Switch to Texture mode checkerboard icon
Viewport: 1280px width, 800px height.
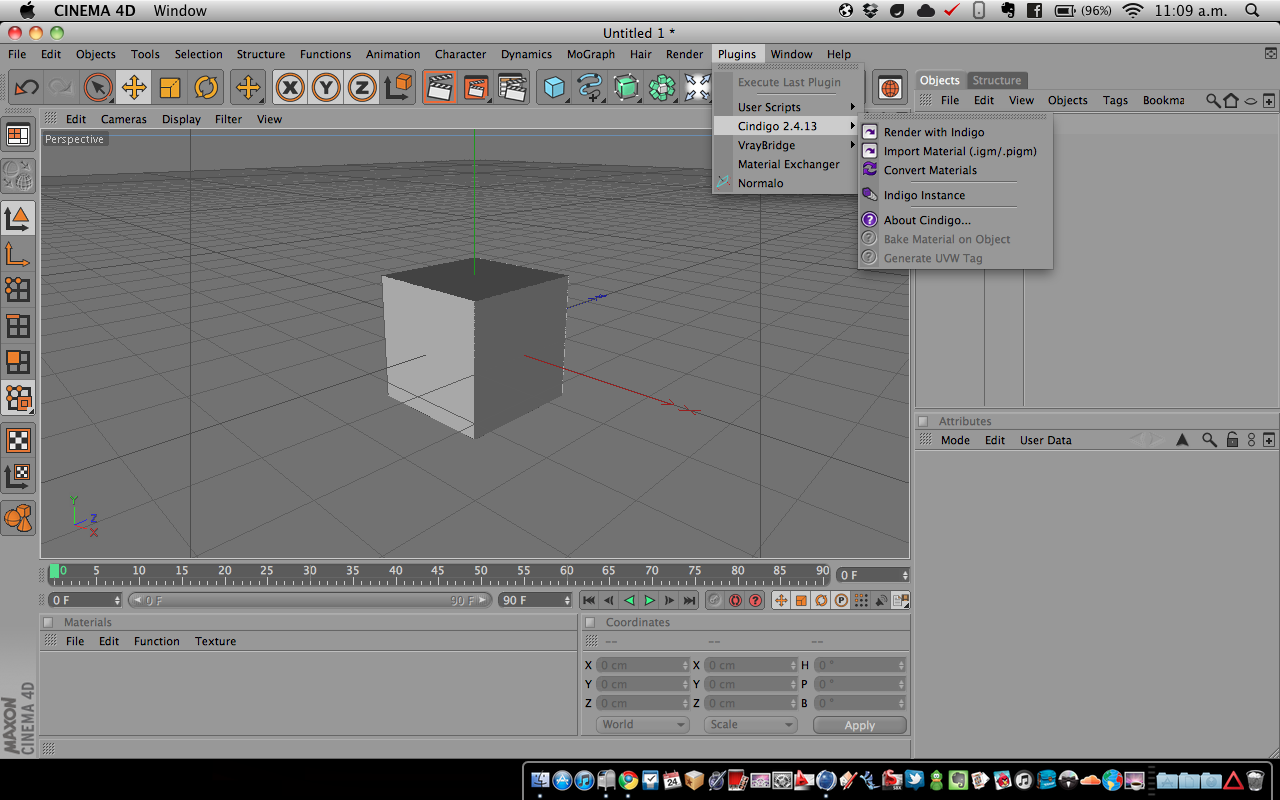tap(18, 440)
